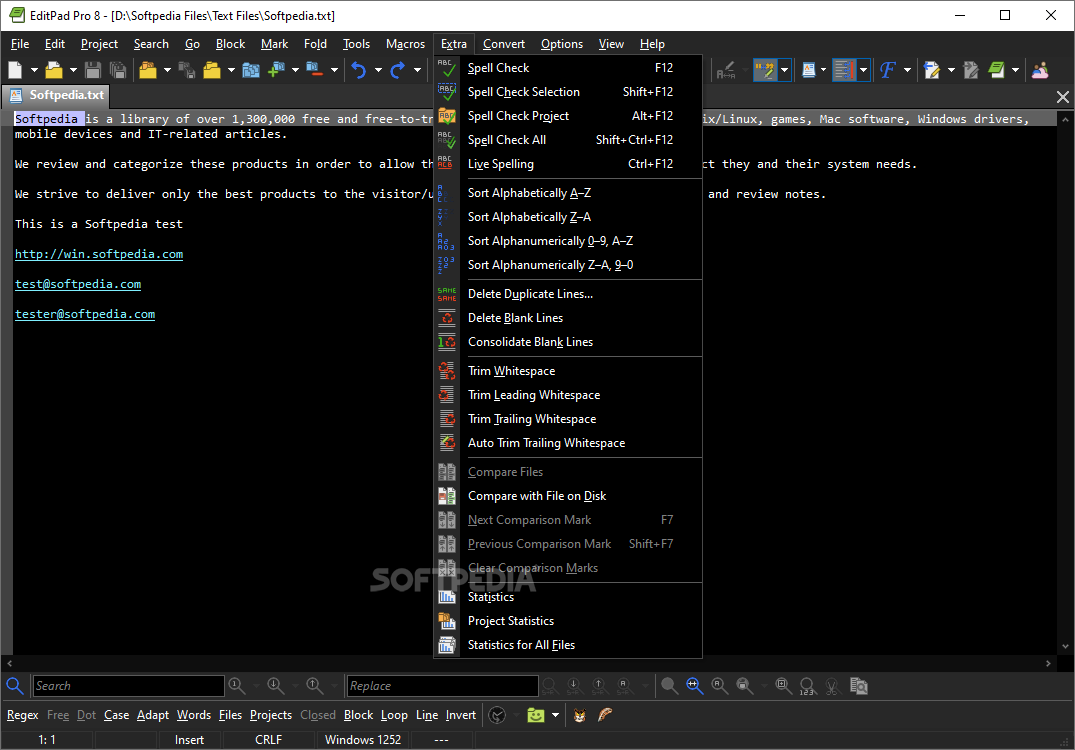
Task: Click the green notebook icon in toolbar
Action: 996,70
